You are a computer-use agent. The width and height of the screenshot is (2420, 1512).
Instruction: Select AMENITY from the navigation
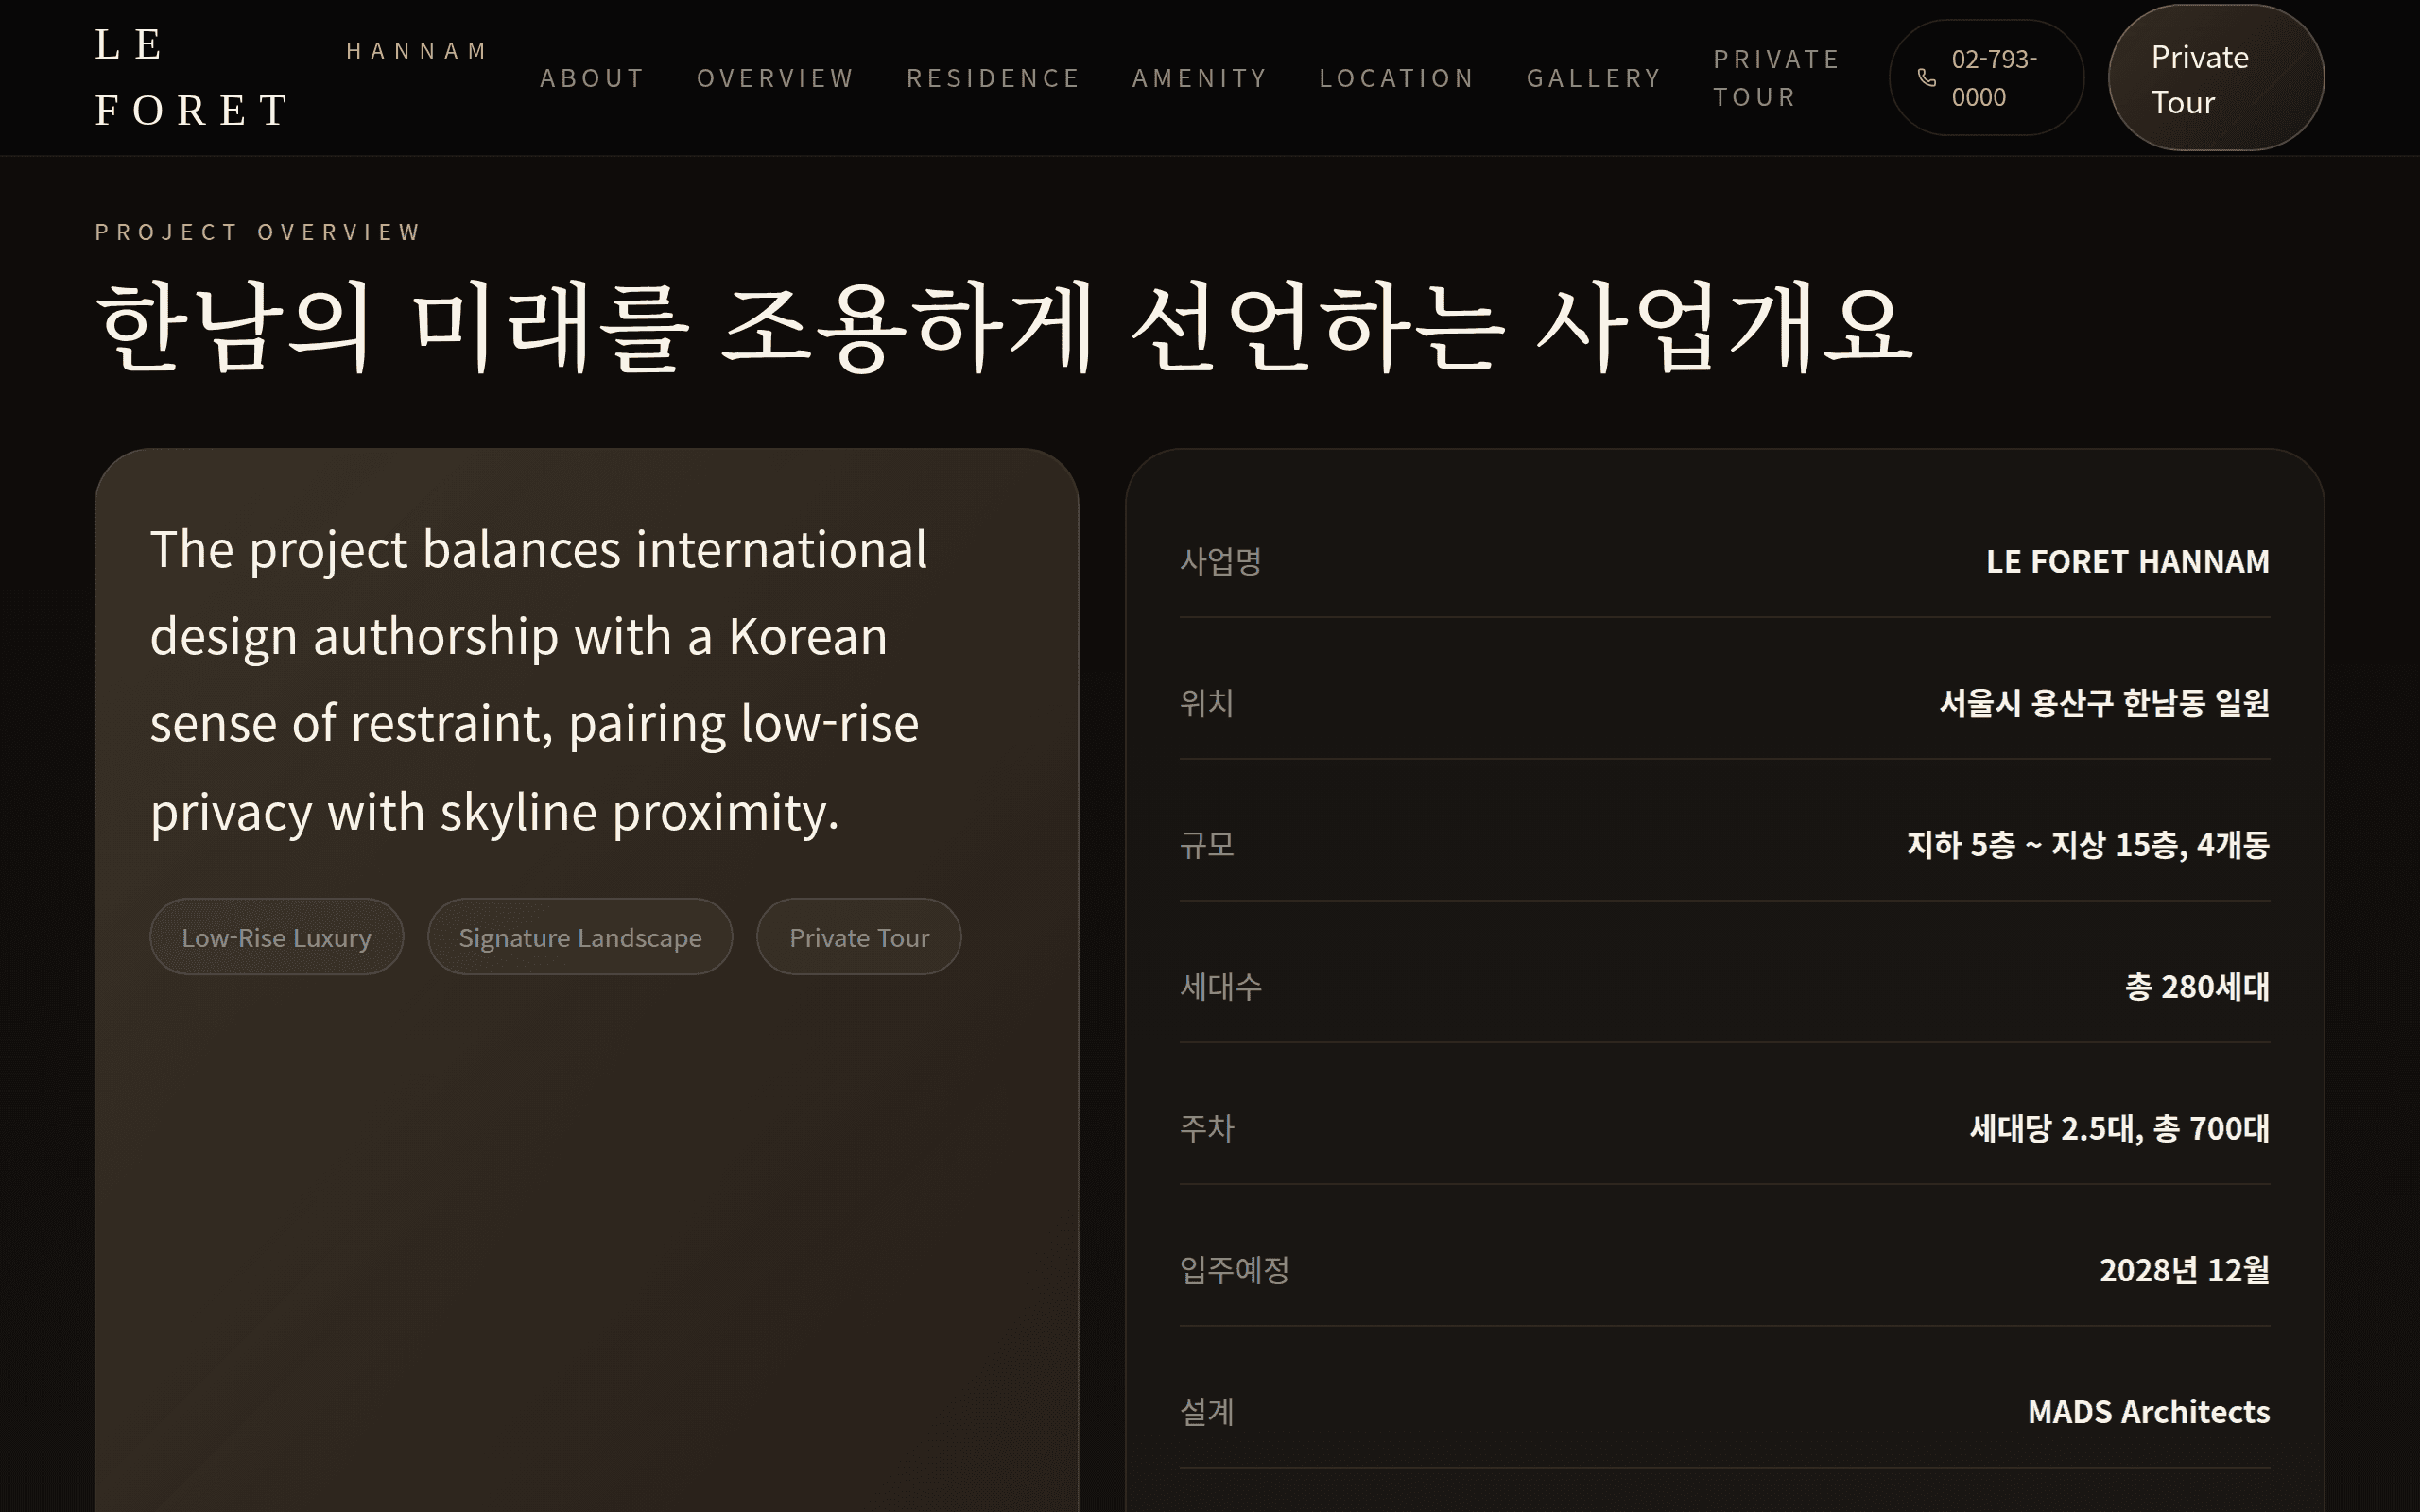pos(1199,78)
